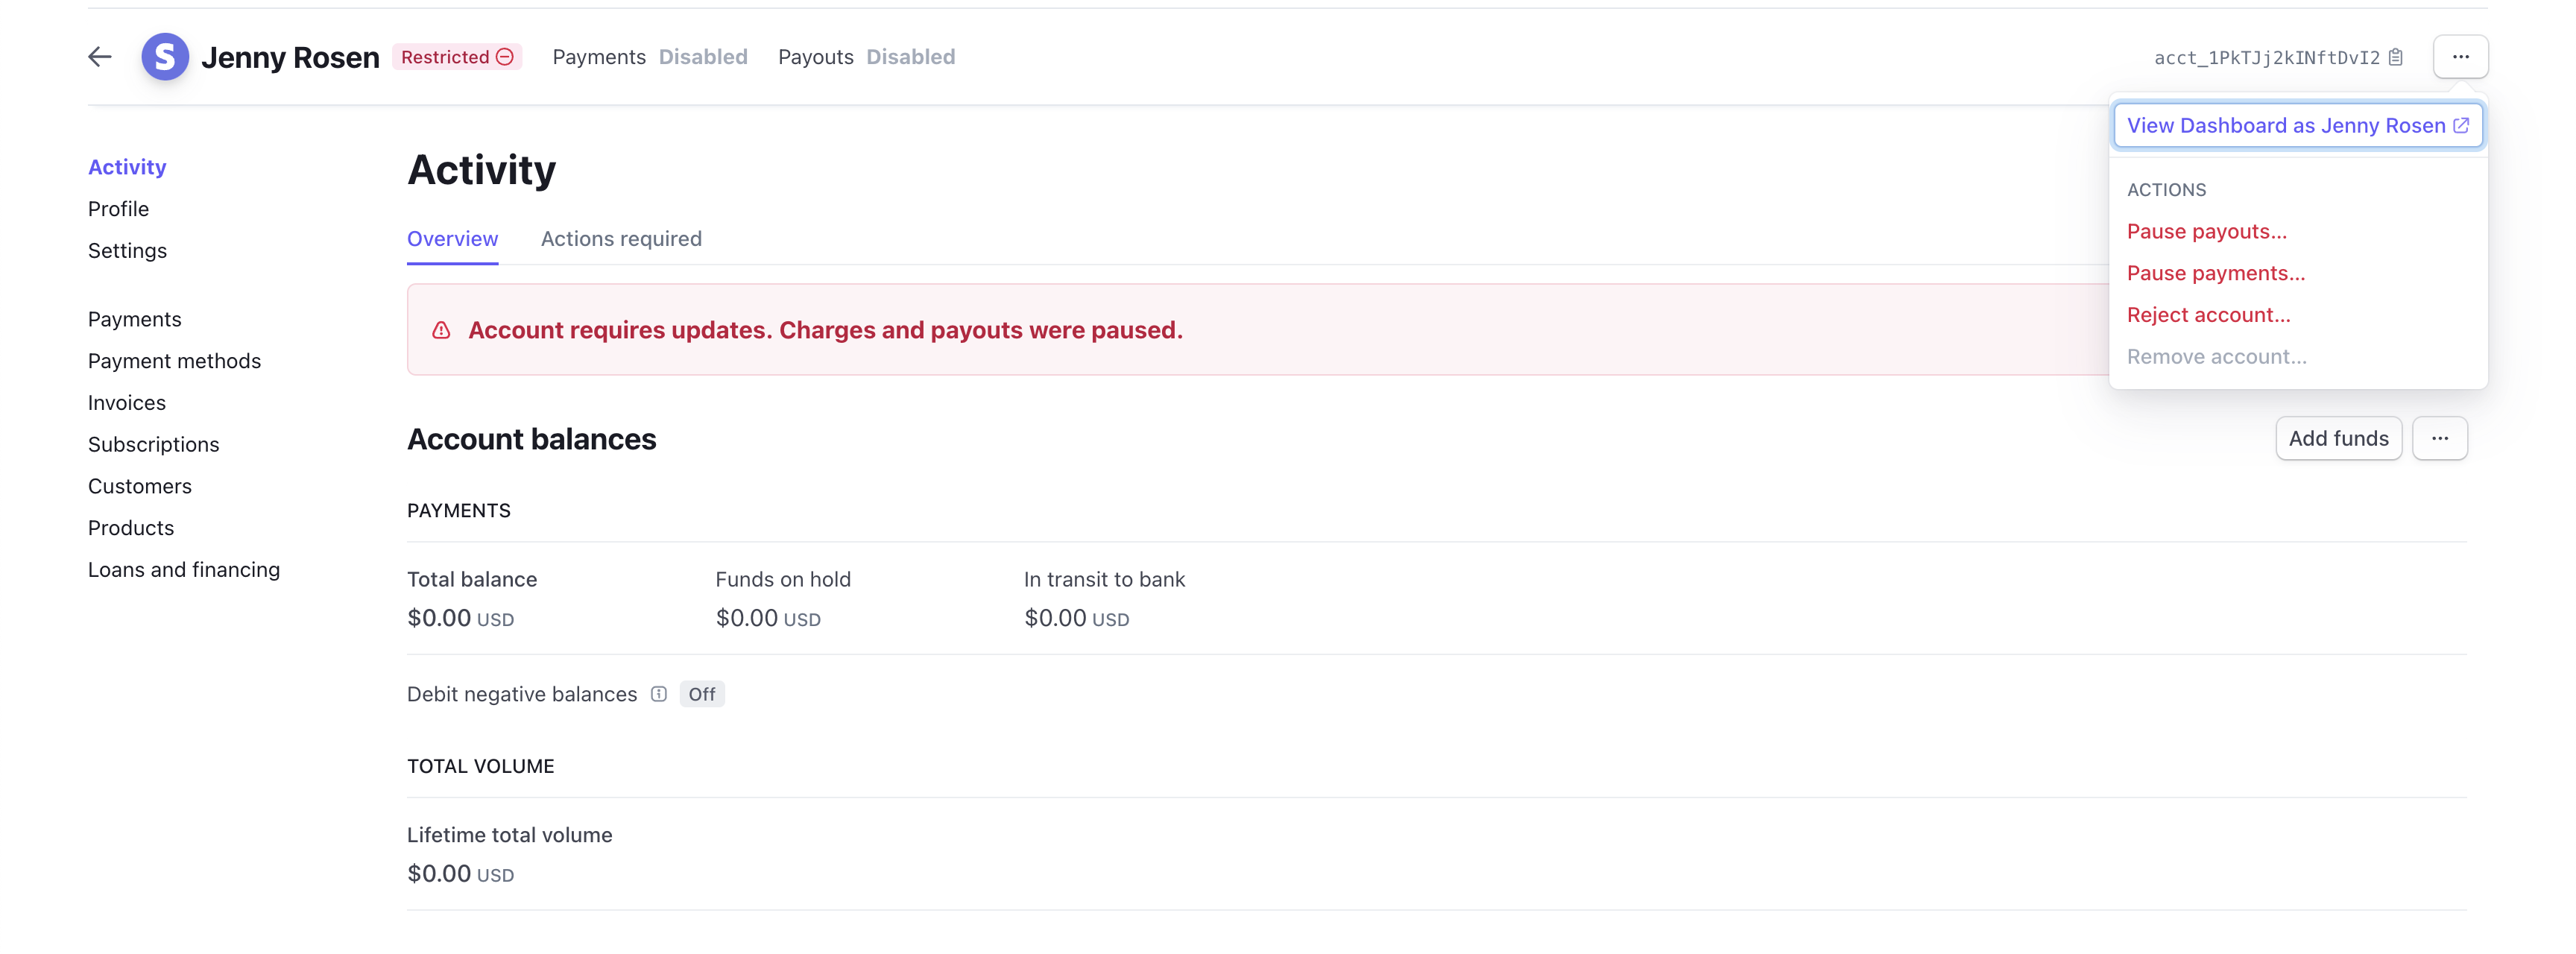The height and width of the screenshot is (954, 2576).
Task: Toggle the Debit negative balances Off switch
Action: tap(700, 693)
